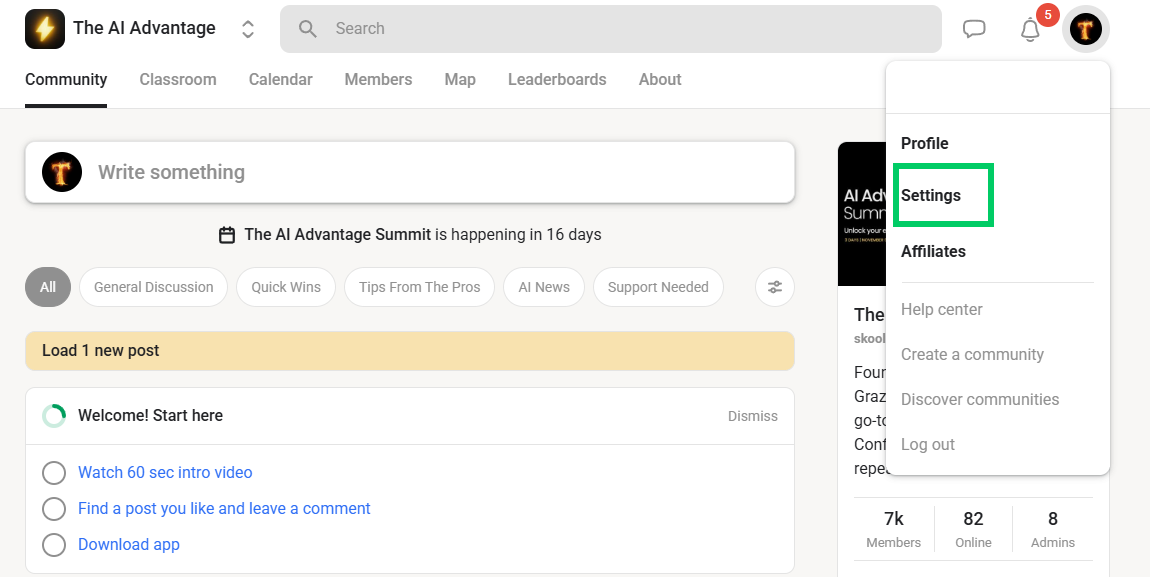Viewport: 1150px width, 577px height.
Task: Click the 82 Online count
Action: pos(973,530)
